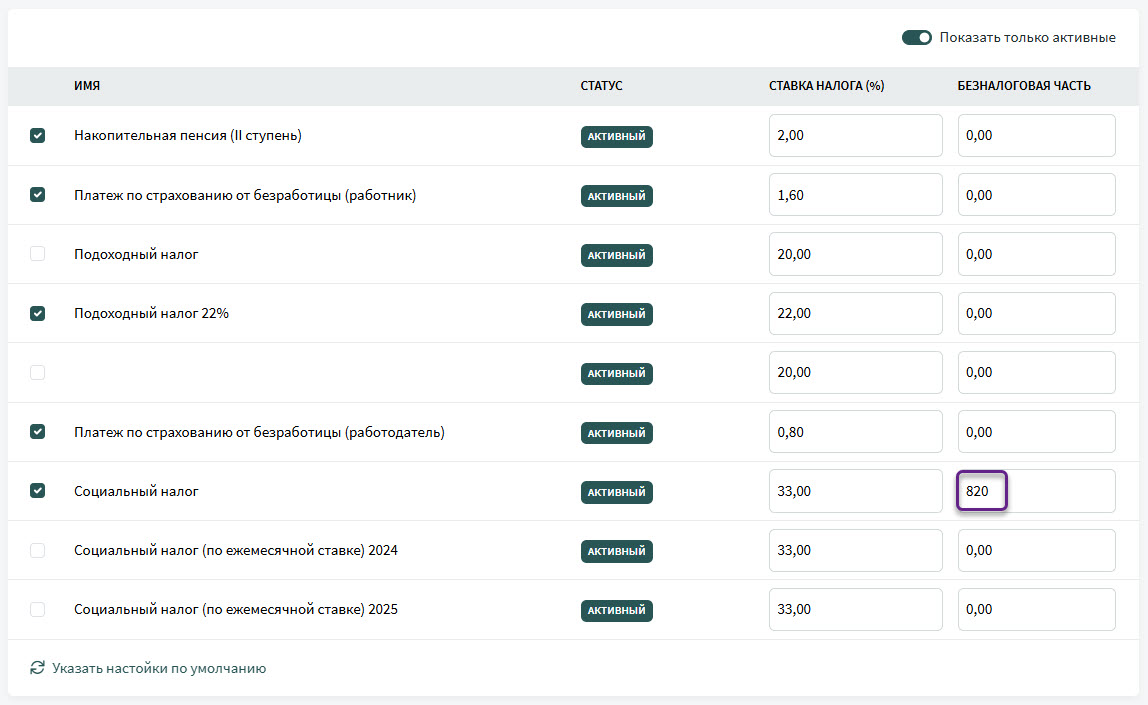Tick the checkbox of the unnamed tax row
The image size is (1148, 705).
38,372
